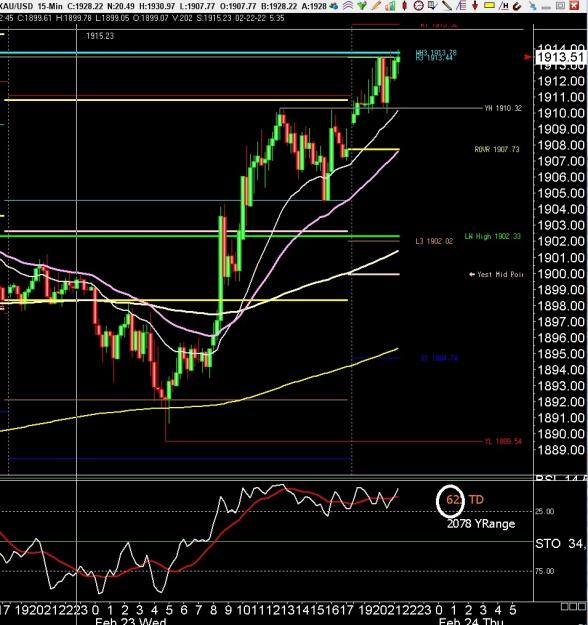Select the yellow rectangle drawing tool

489,5
